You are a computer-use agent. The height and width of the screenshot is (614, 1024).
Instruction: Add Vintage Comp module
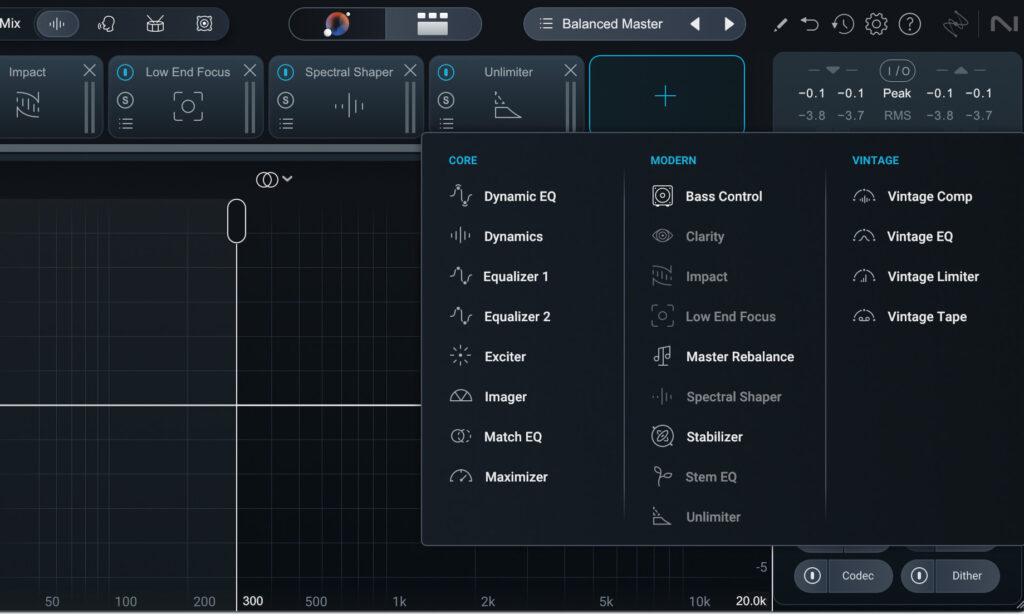pos(913,196)
